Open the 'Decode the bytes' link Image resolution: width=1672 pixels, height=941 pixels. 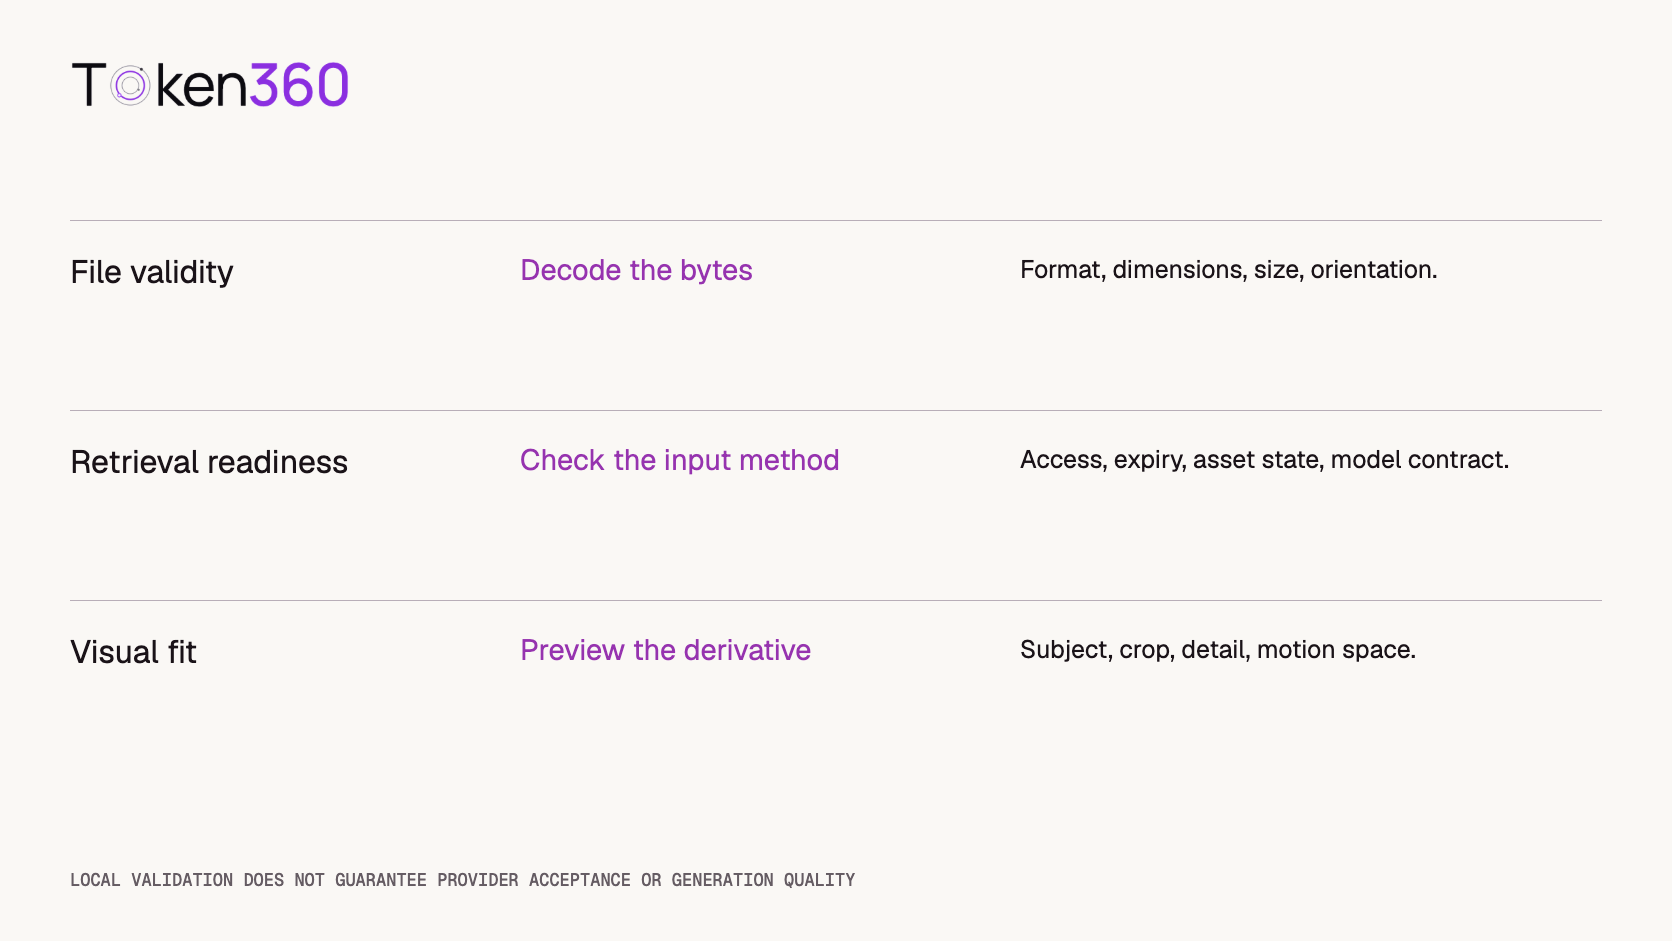point(636,270)
